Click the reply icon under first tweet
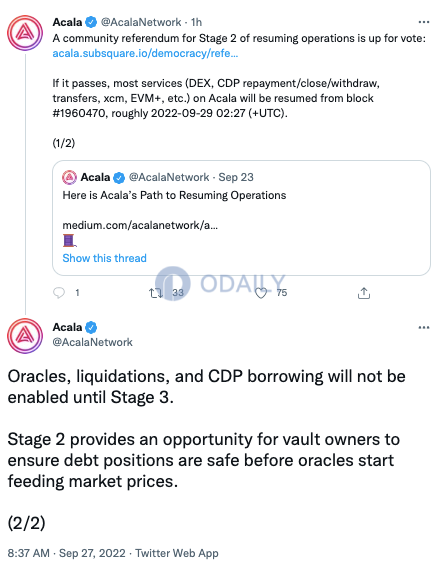 pyautogui.click(x=59, y=293)
